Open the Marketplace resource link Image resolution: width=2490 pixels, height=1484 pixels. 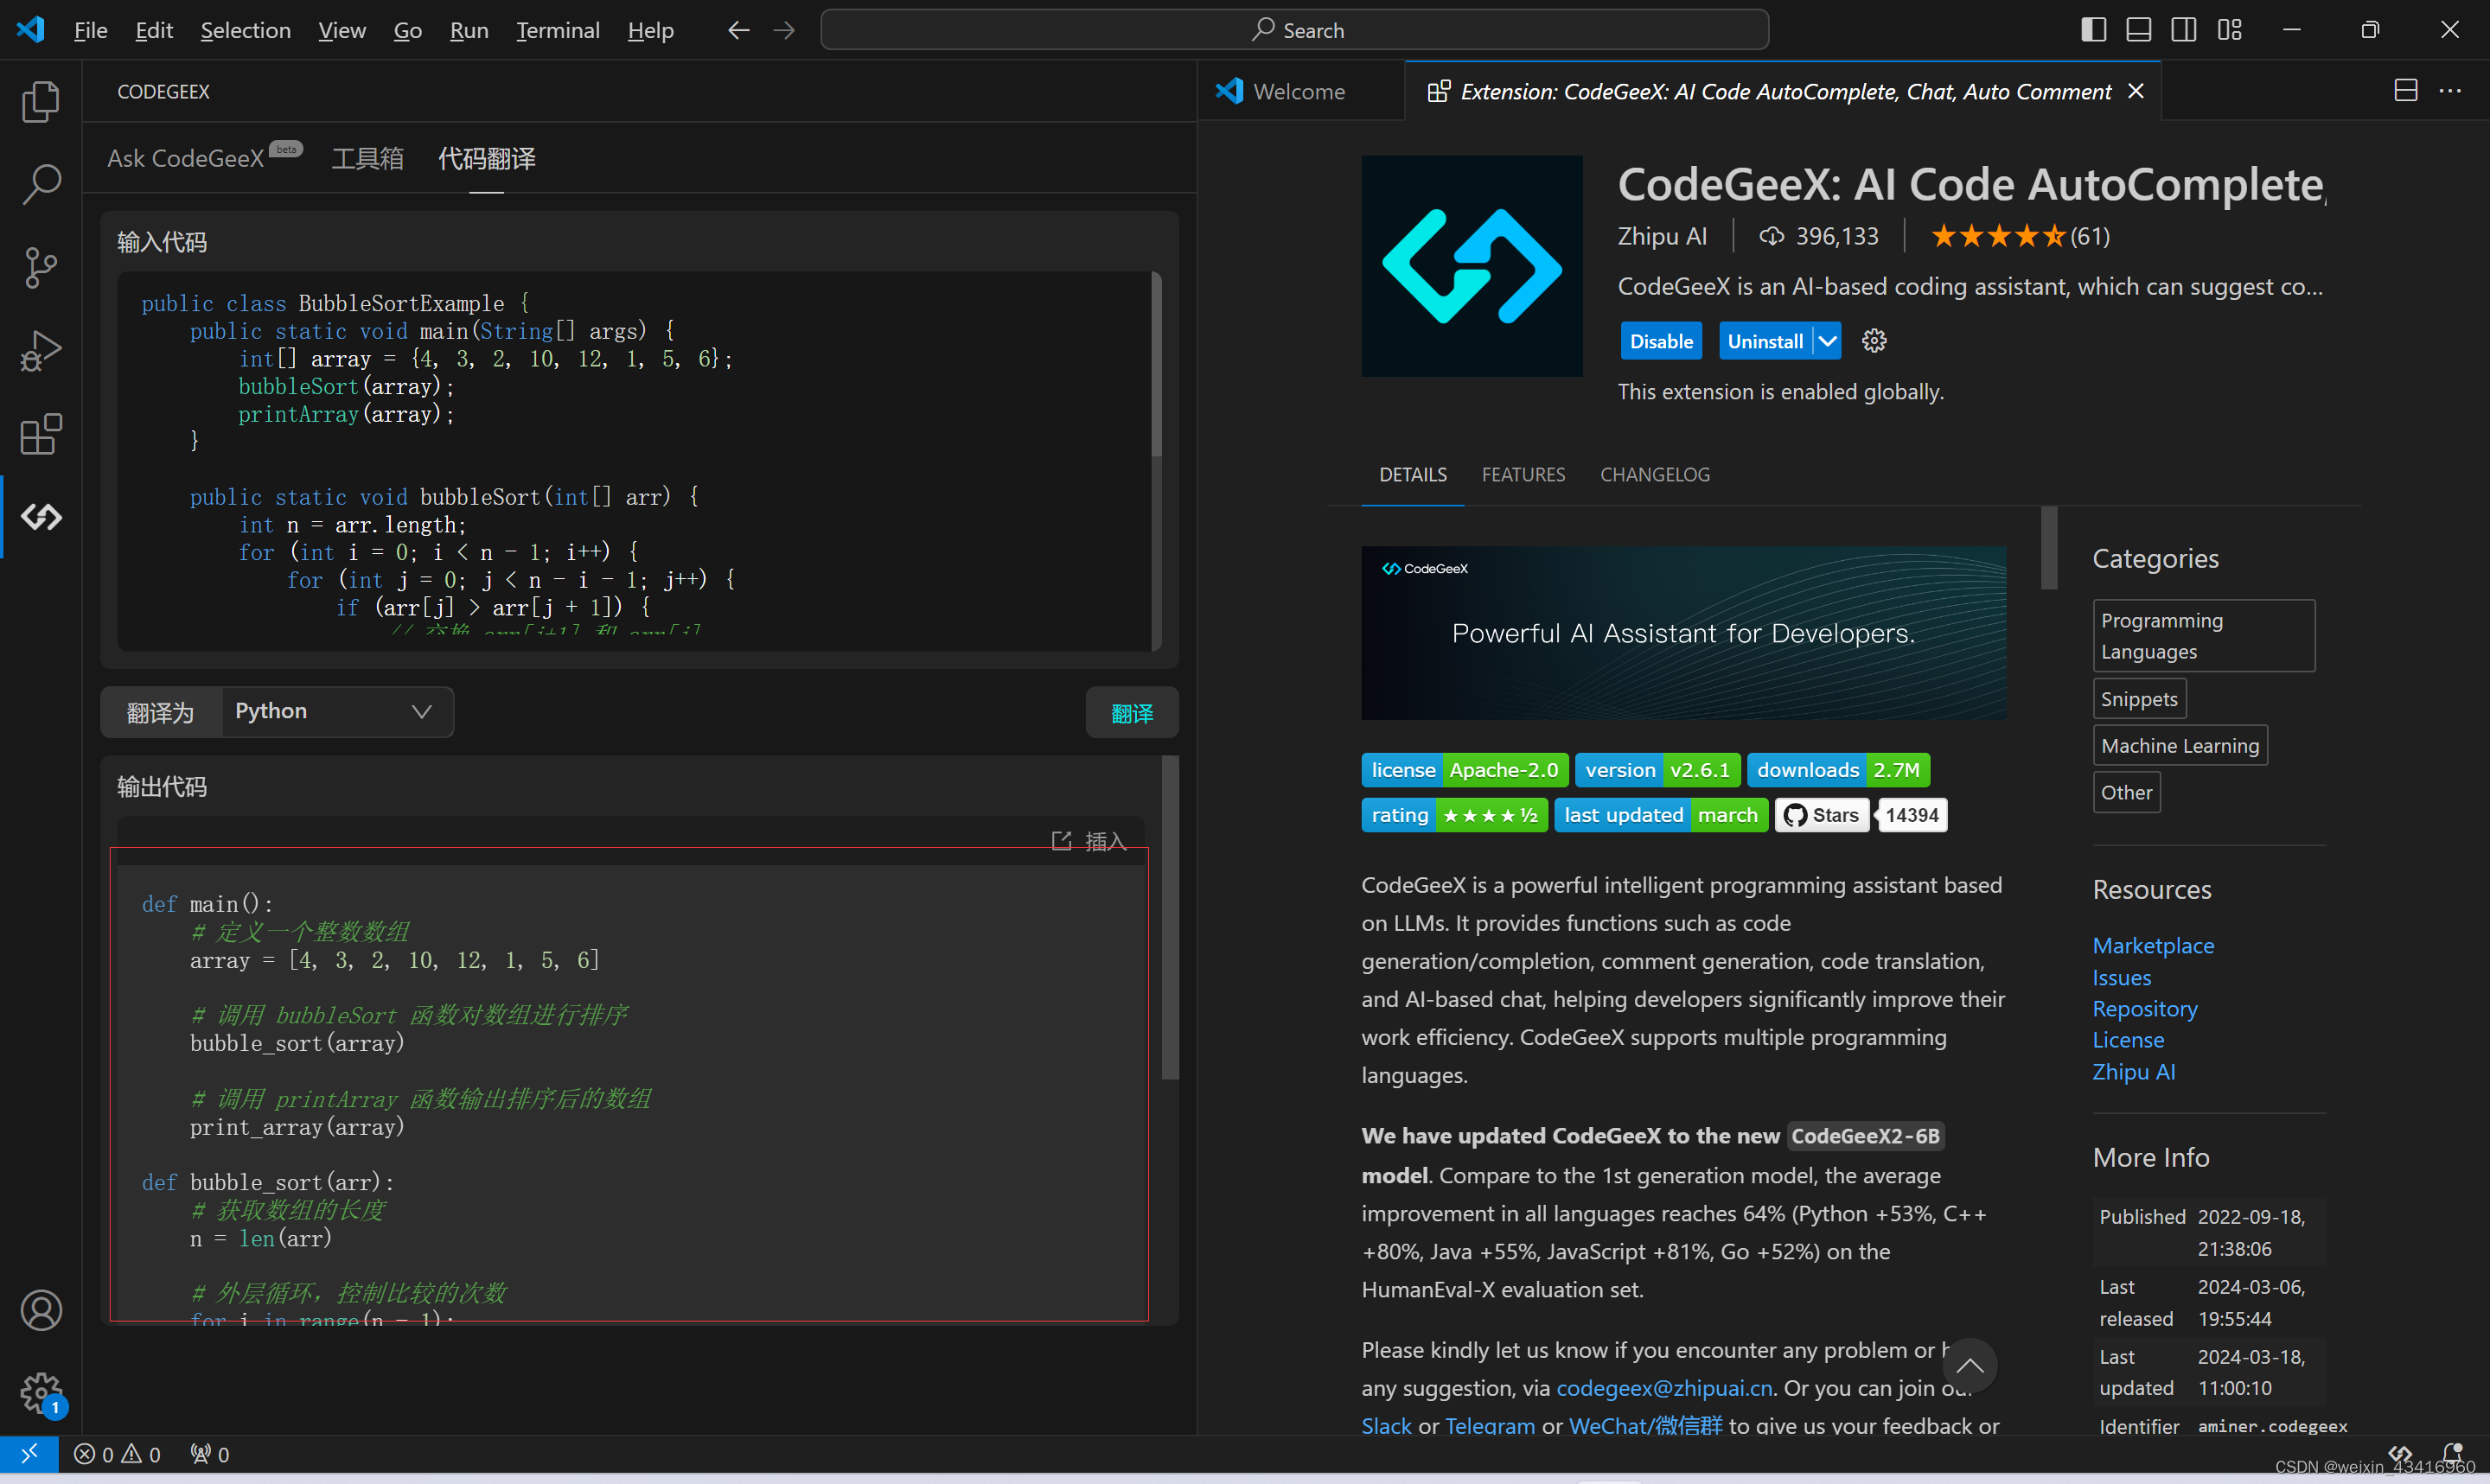click(2153, 945)
